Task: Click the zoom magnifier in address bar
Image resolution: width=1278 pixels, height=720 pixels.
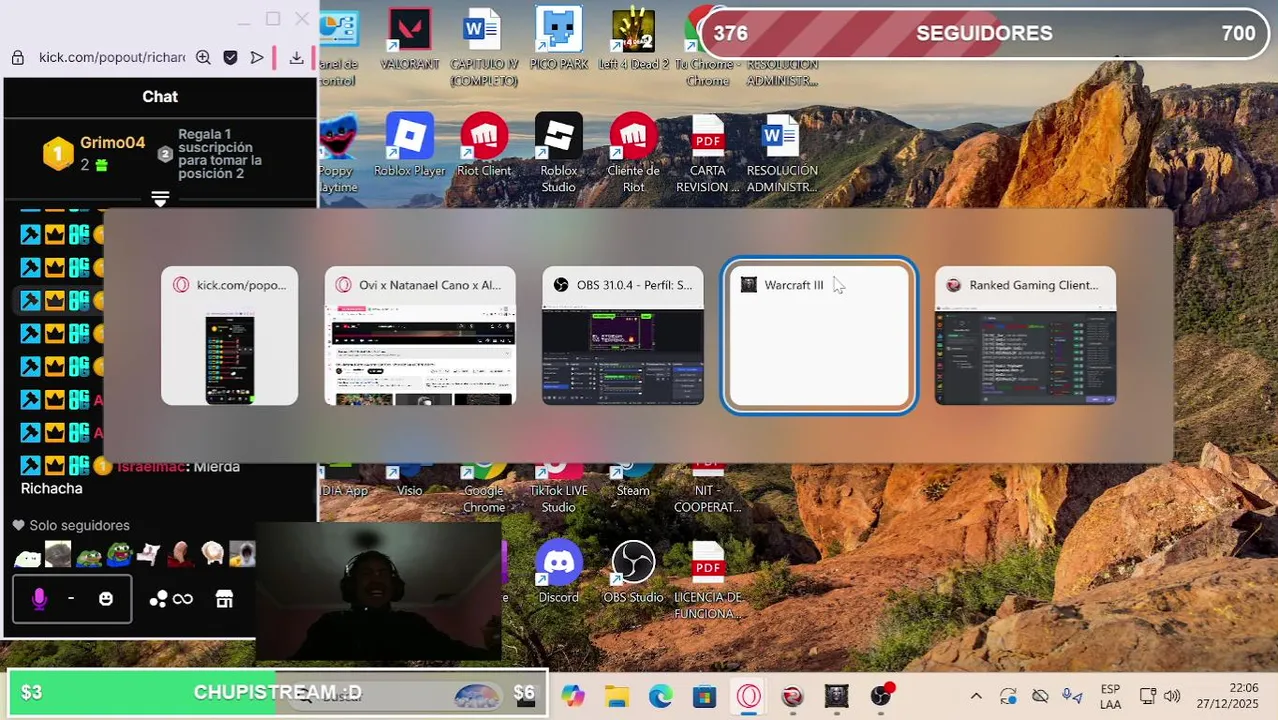Action: coord(203,58)
